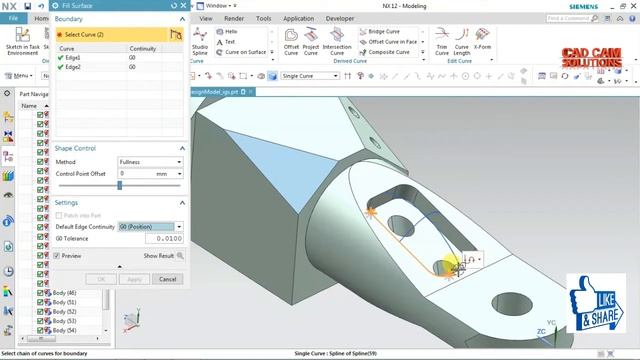Viewport: 640px width, 360px height.
Task: Click the Show Result magnifier icon
Action: click(x=180, y=256)
